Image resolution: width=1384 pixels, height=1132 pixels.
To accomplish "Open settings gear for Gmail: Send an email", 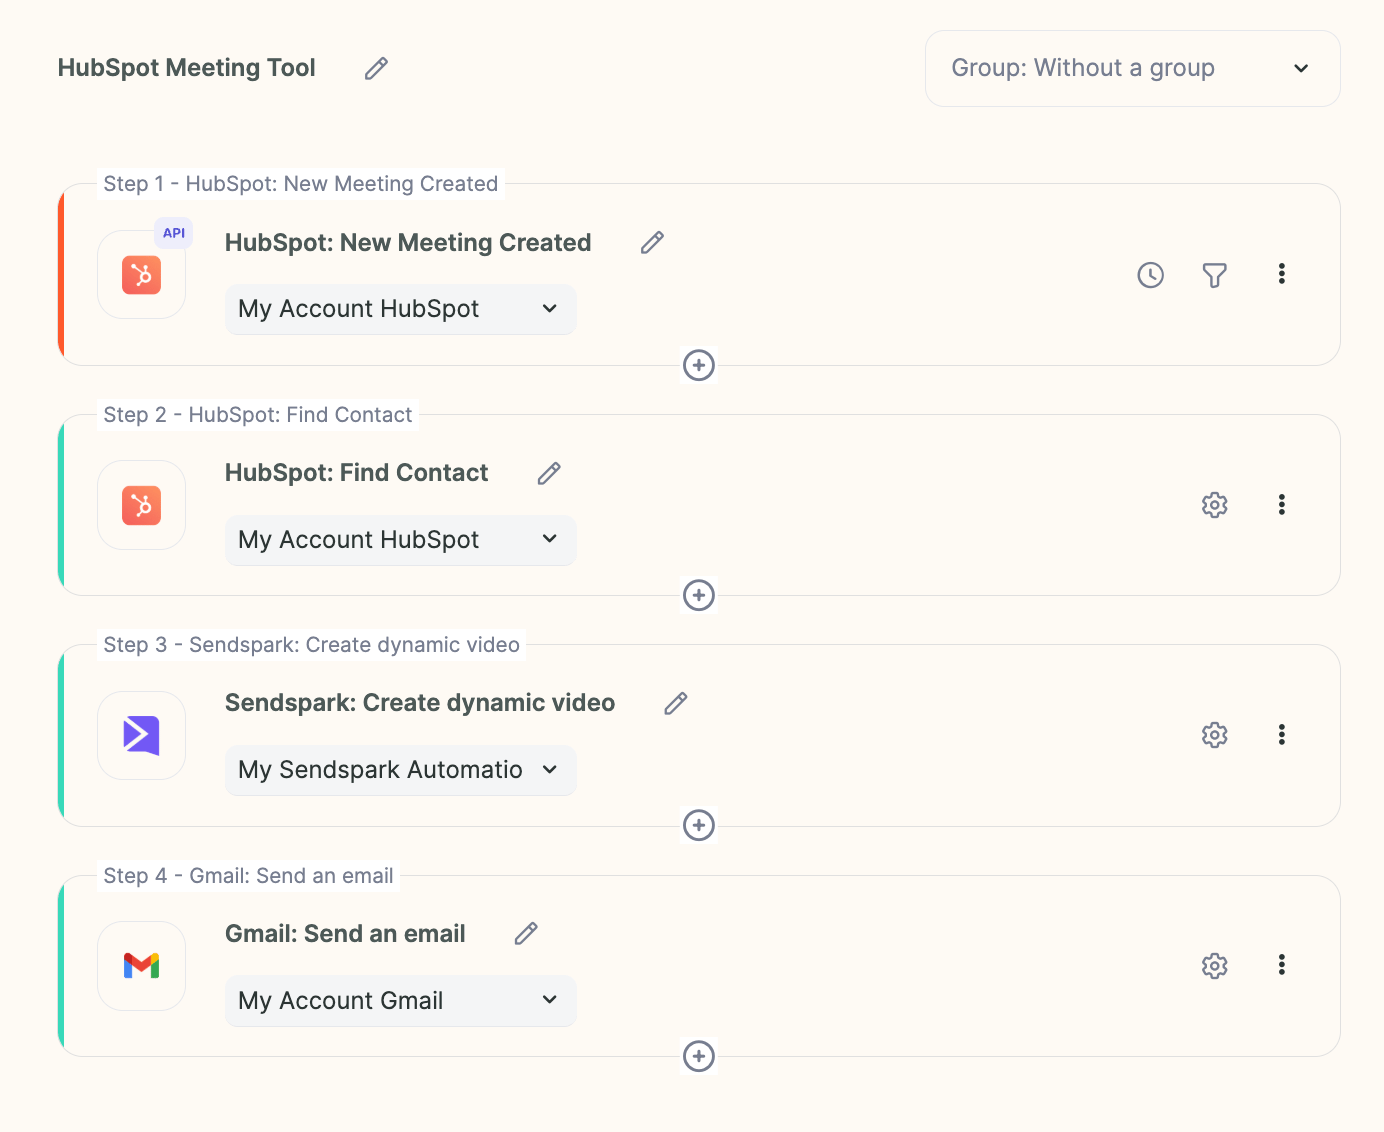I will pos(1214,966).
